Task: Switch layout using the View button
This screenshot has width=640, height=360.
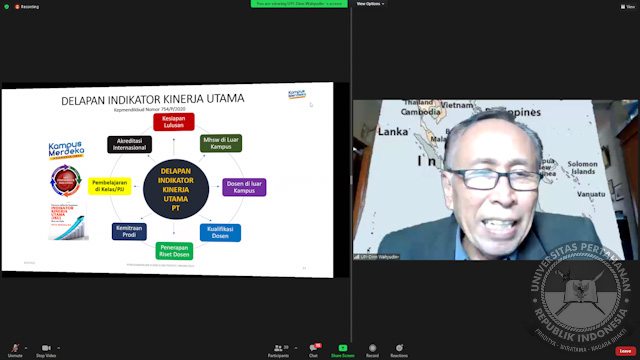Action: click(628, 7)
